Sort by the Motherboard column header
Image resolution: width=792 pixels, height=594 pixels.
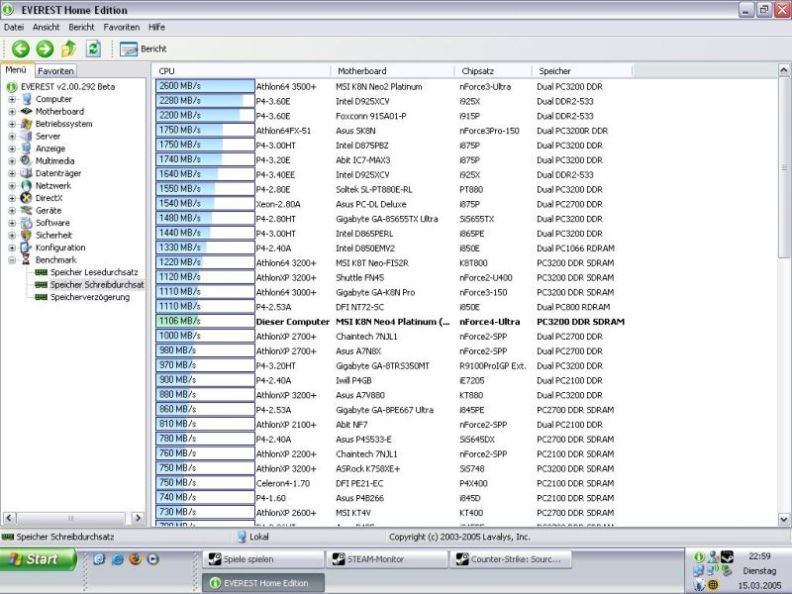pyautogui.click(x=392, y=71)
